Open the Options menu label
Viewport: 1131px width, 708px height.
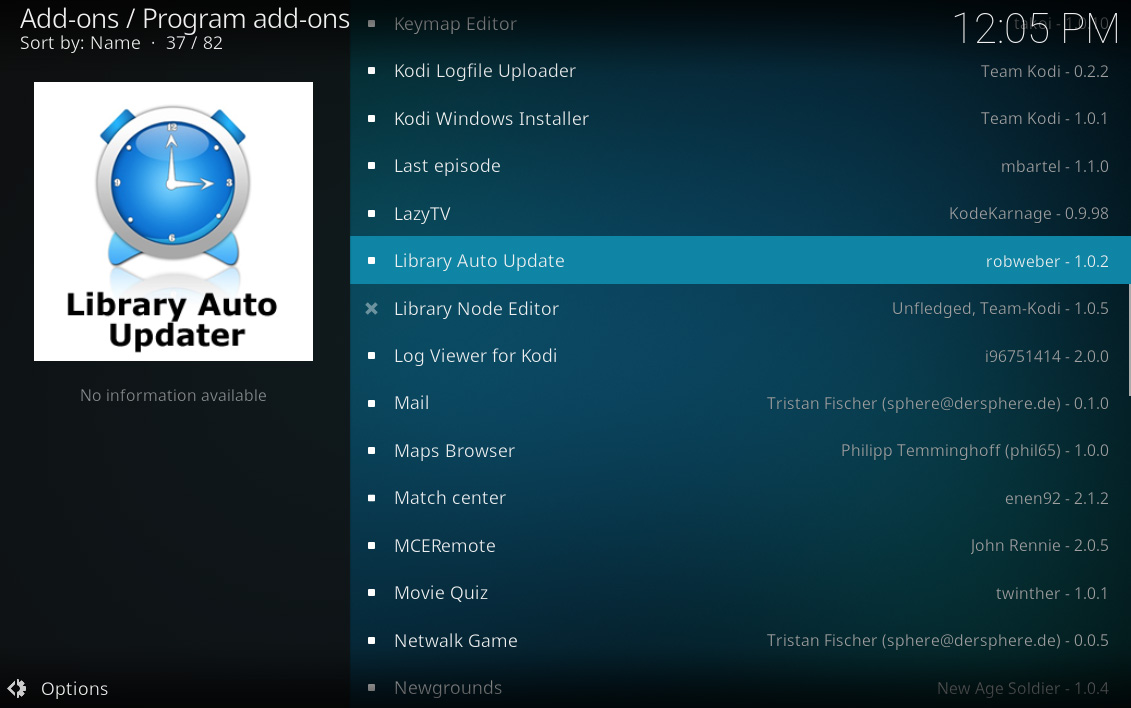74,689
